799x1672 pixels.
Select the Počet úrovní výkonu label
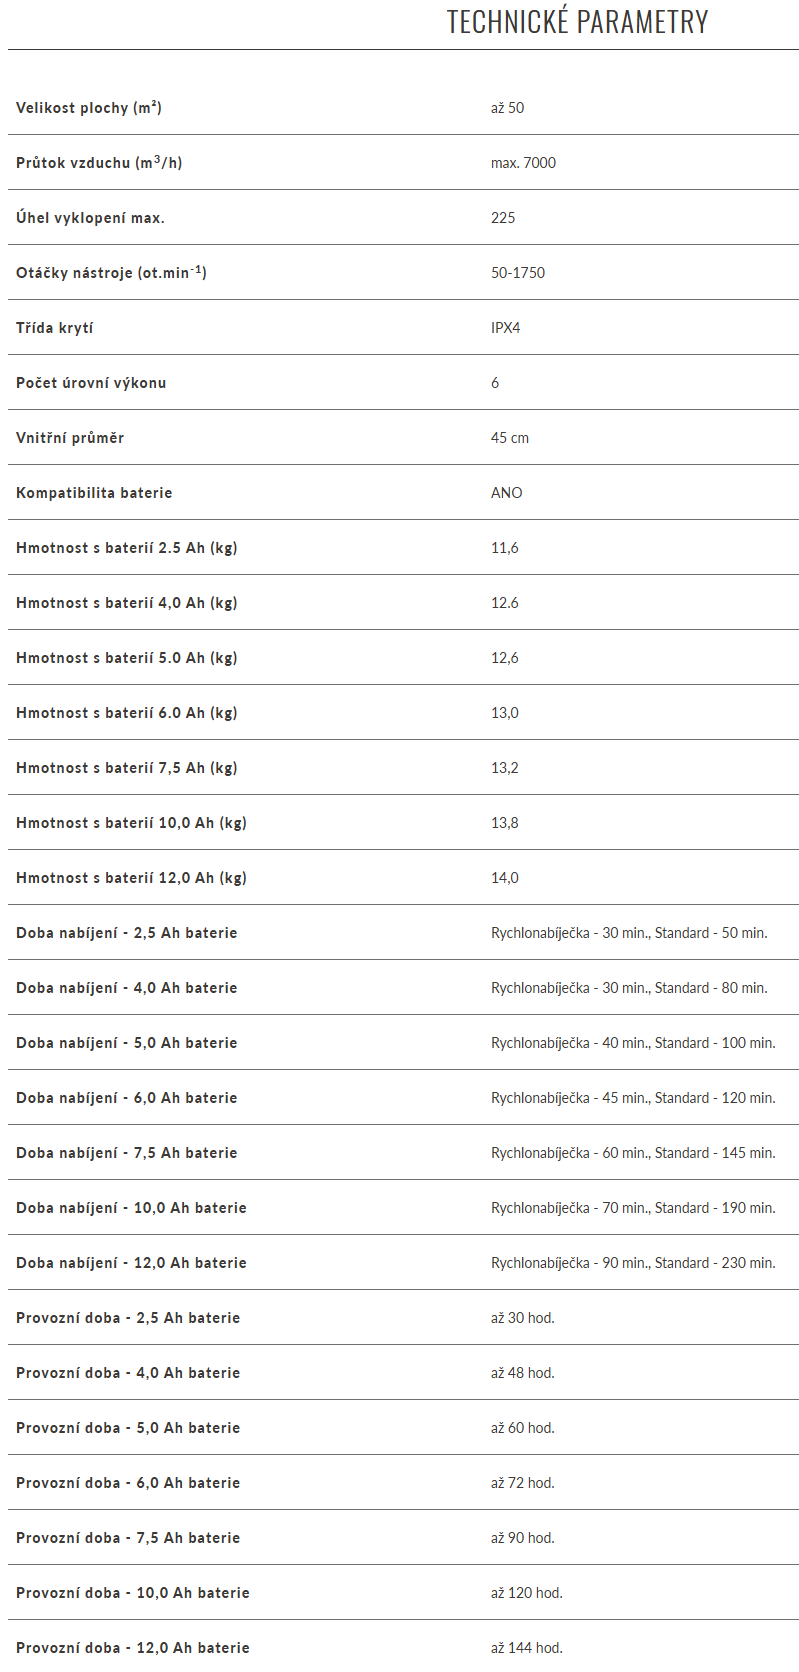click(91, 383)
